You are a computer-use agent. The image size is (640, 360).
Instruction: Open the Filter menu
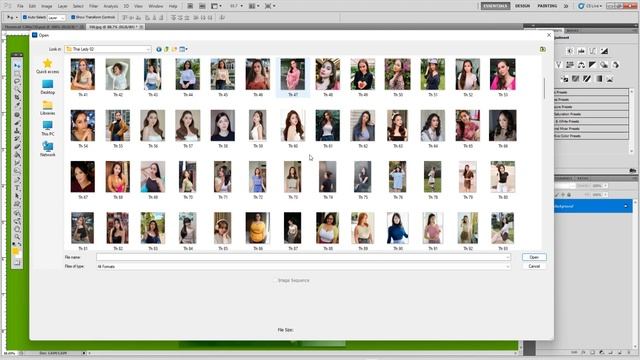93,7
